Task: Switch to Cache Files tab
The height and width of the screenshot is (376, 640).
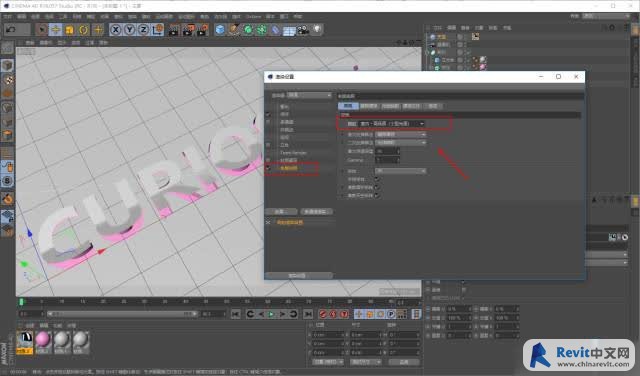Action: 411,106
